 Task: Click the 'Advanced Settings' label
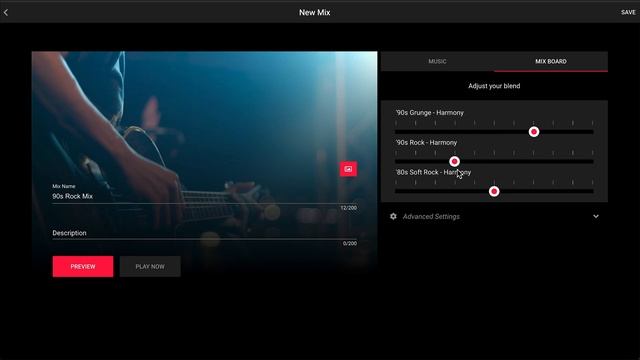431,217
